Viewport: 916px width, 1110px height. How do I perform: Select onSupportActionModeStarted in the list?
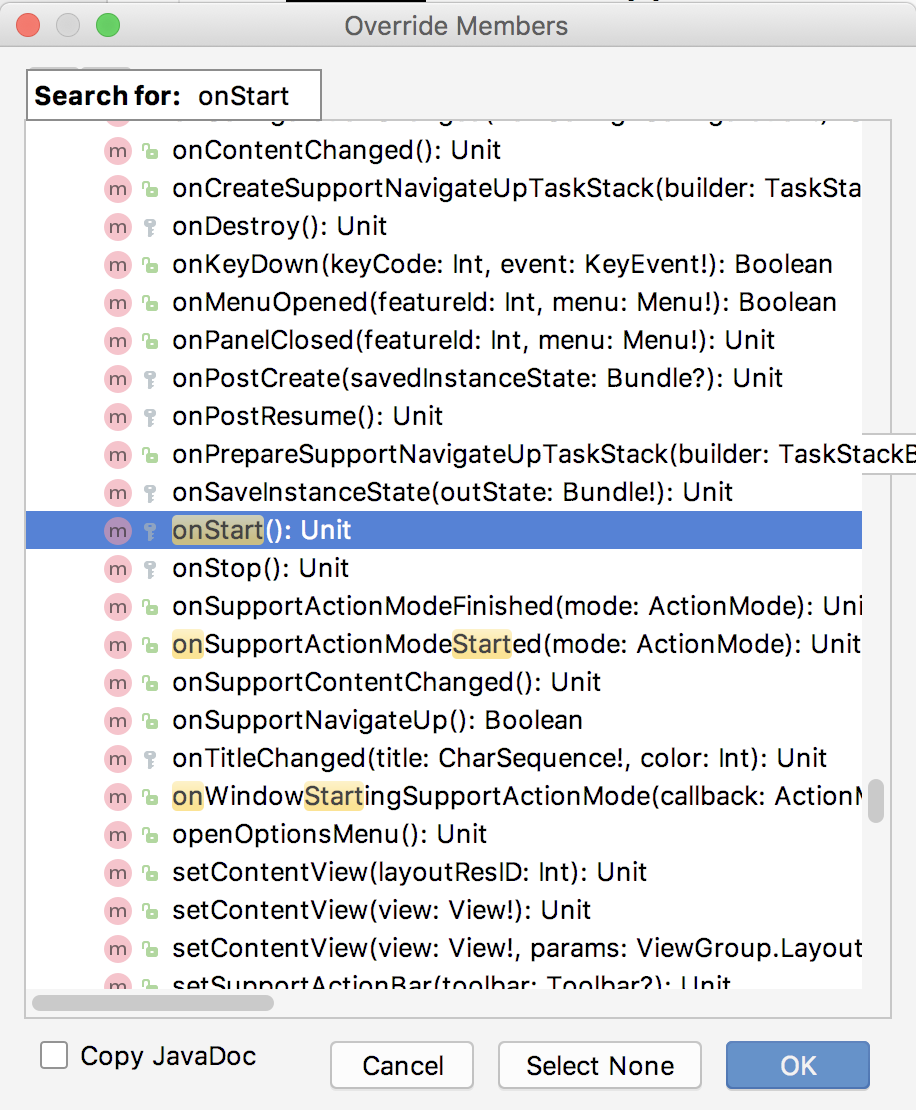click(515, 645)
